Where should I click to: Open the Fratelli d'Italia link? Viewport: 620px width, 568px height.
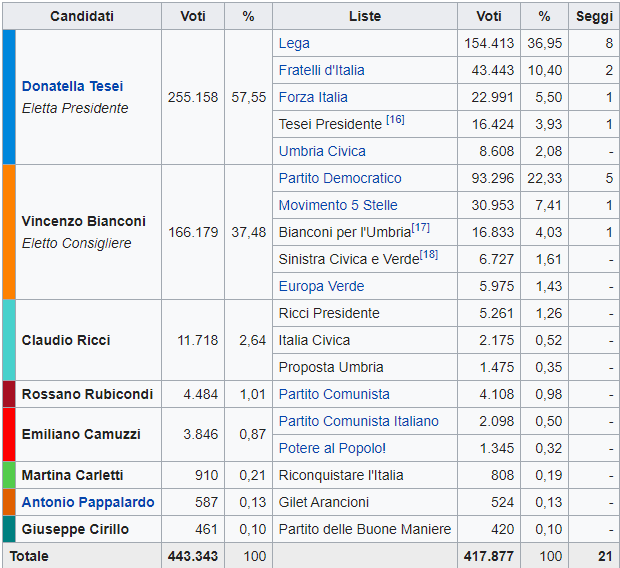pyautogui.click(x=321, y=70)
